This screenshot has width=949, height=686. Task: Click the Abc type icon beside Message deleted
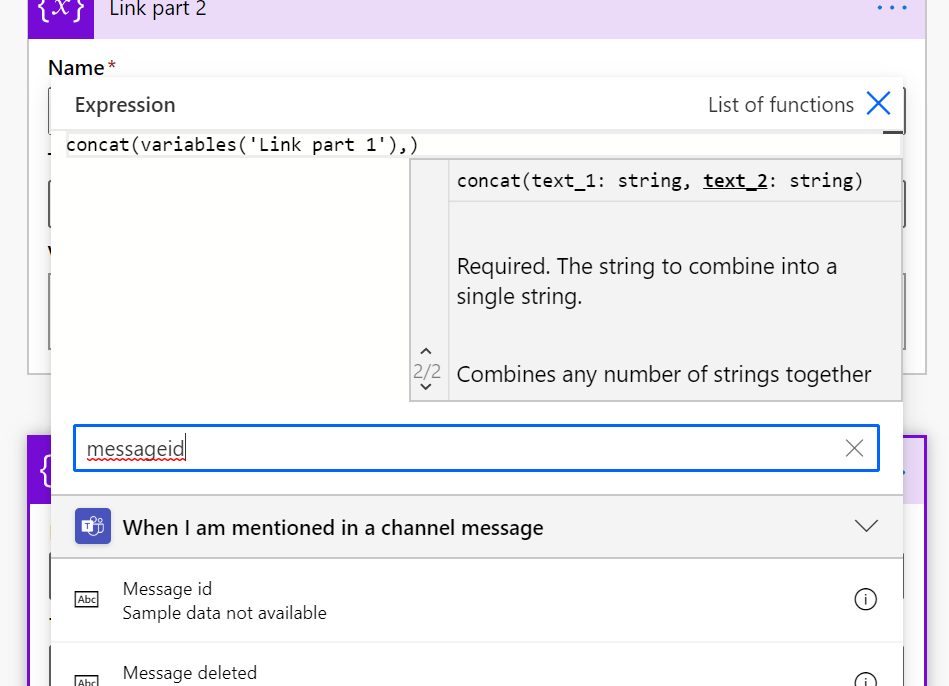click(x=87, y=680)
